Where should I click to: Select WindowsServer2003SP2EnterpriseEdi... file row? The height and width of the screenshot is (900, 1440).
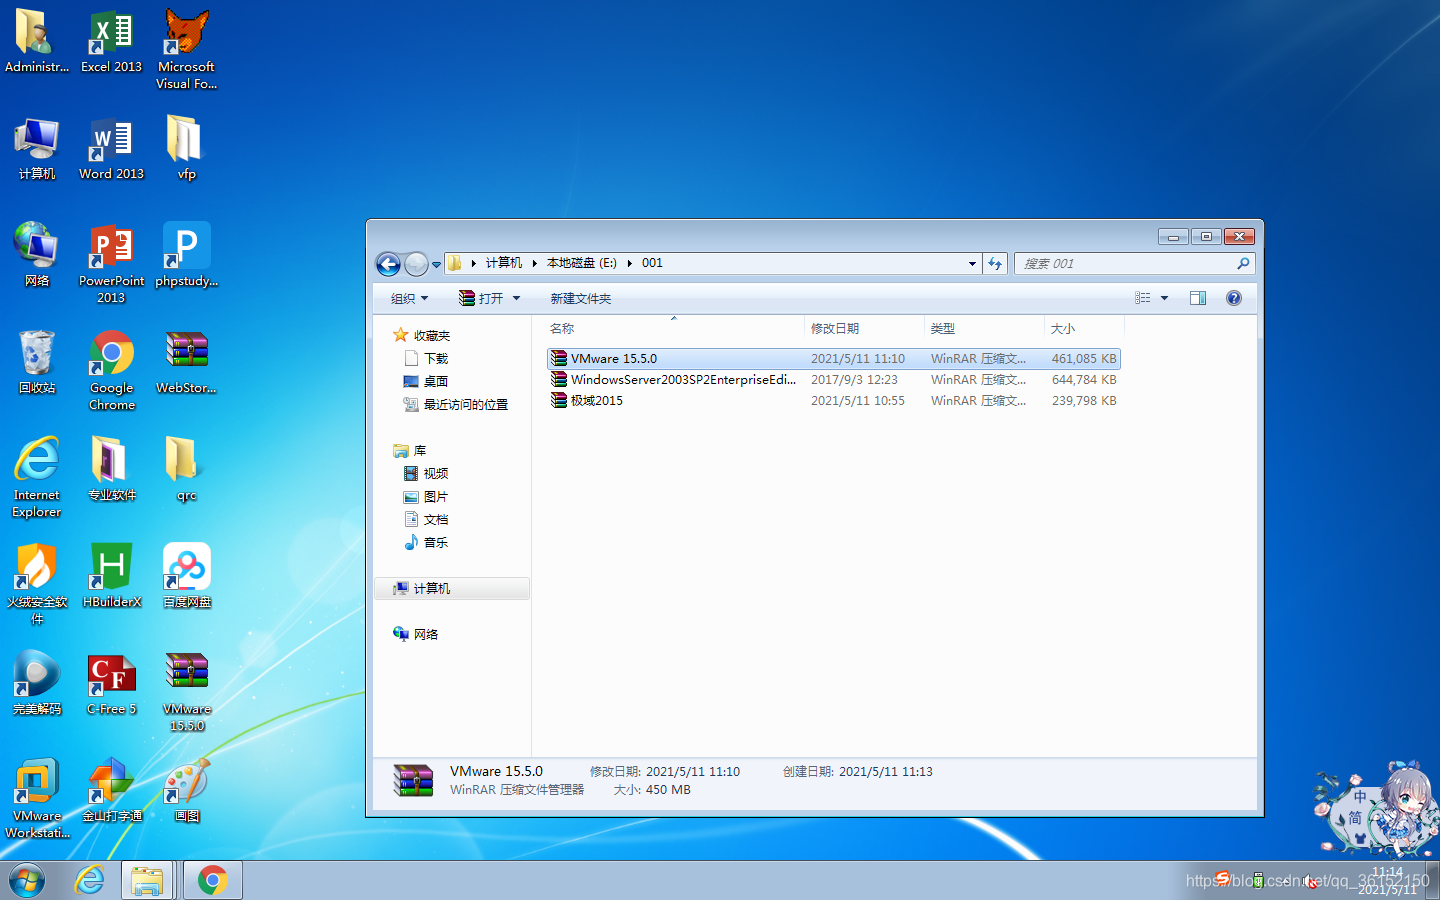[834, 379]
